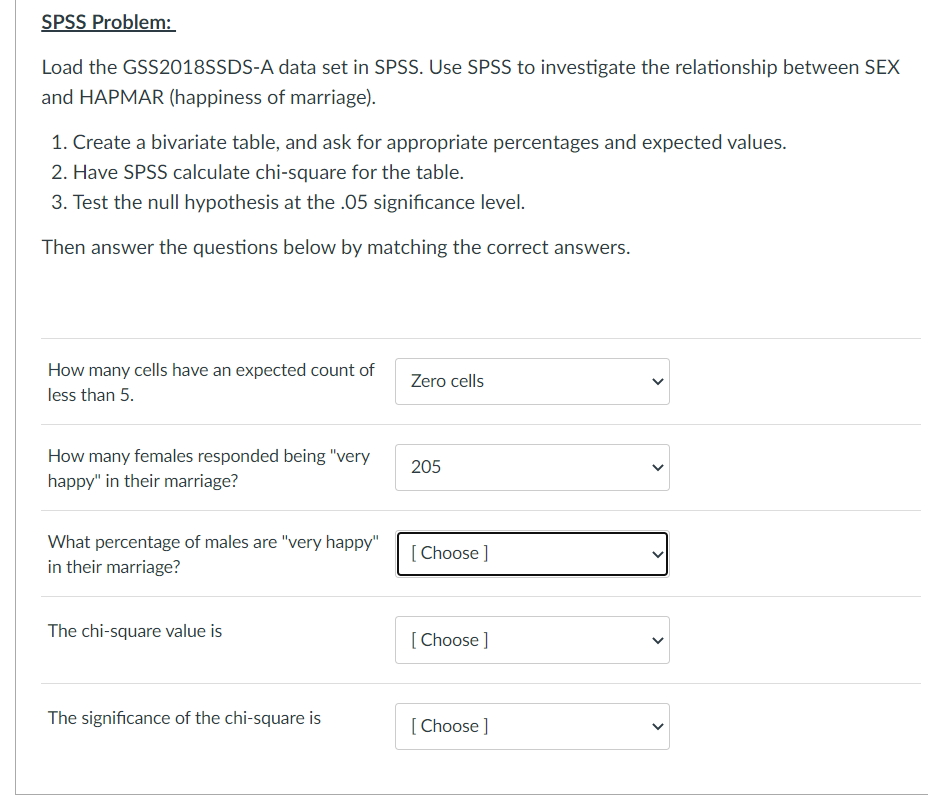The width and height of the screenshot is (928, 795).
Task: Click the males 'very happy' percentage question
Action: (x=212, y=553)
